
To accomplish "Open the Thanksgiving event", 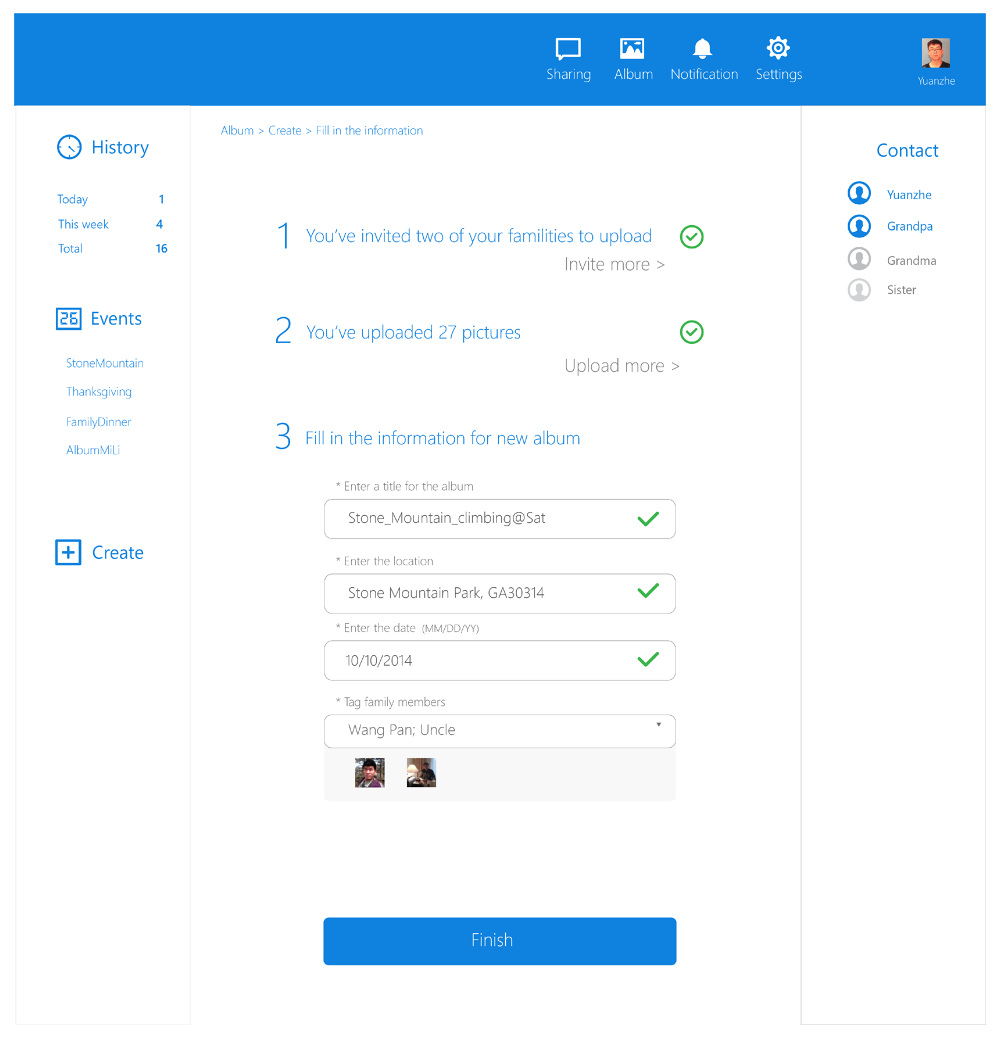I will [99, 392].
